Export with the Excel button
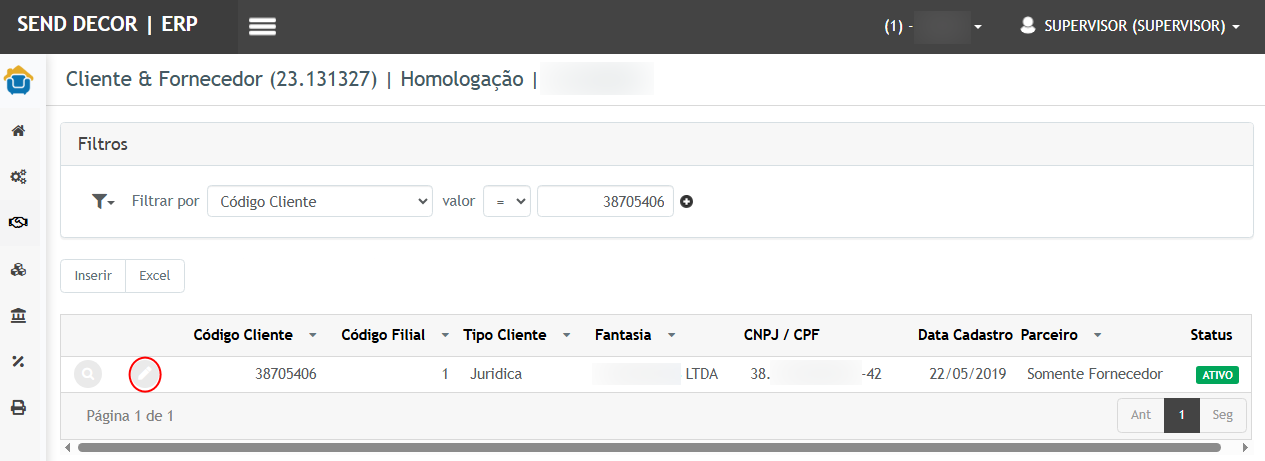Viewport: 1265px width, 461px height. point(155,276)
